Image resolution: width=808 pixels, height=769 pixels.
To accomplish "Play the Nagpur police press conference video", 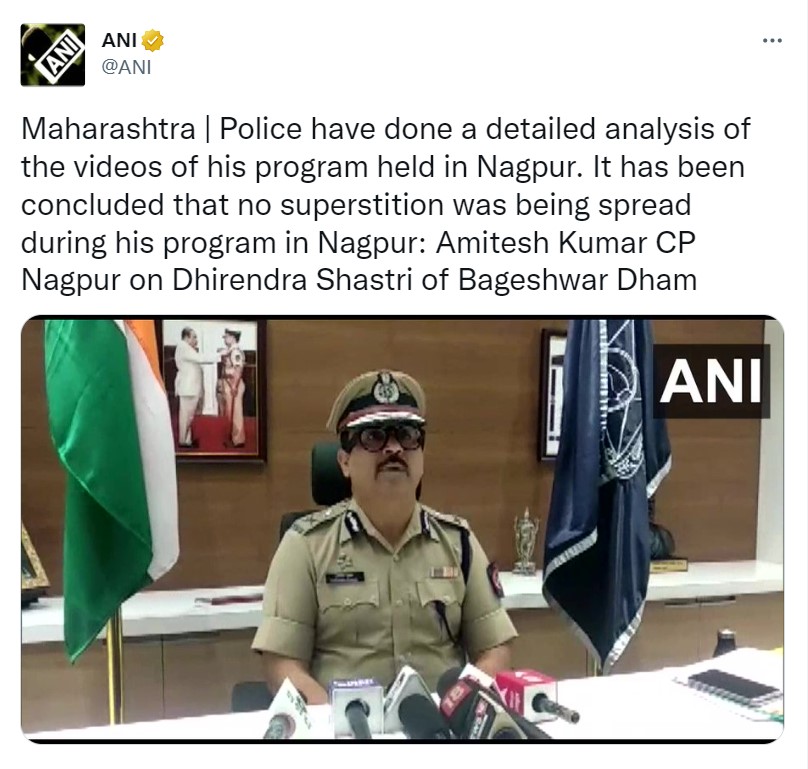I will (402, 529).
